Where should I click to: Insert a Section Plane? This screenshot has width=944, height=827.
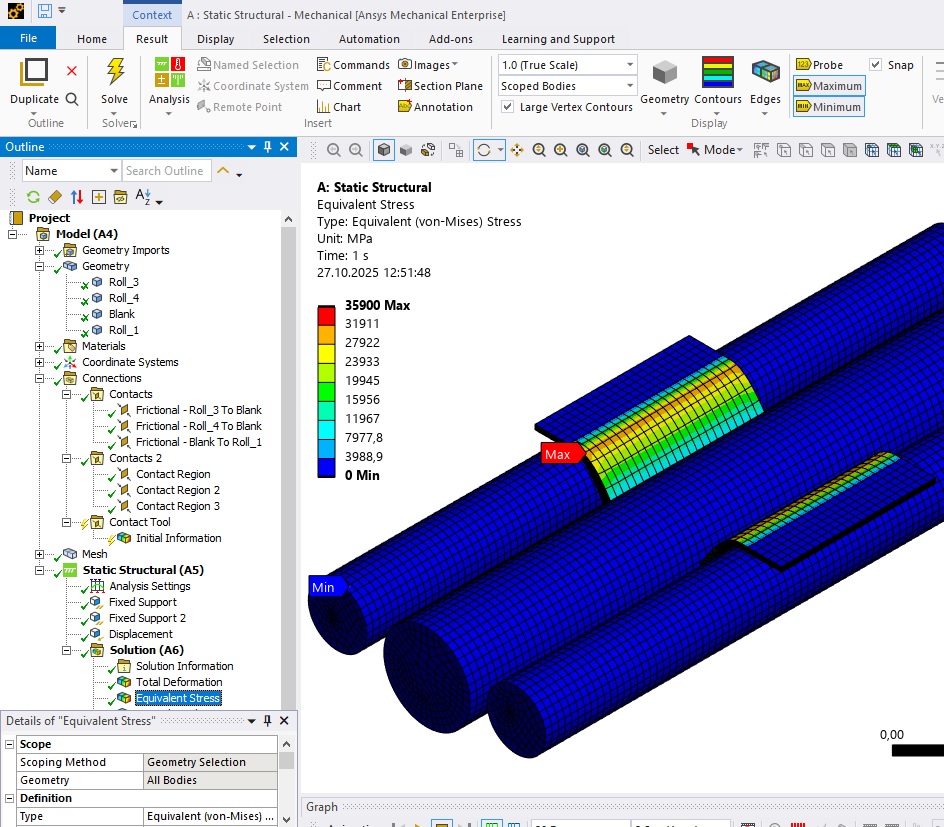(x=440, y=86)
